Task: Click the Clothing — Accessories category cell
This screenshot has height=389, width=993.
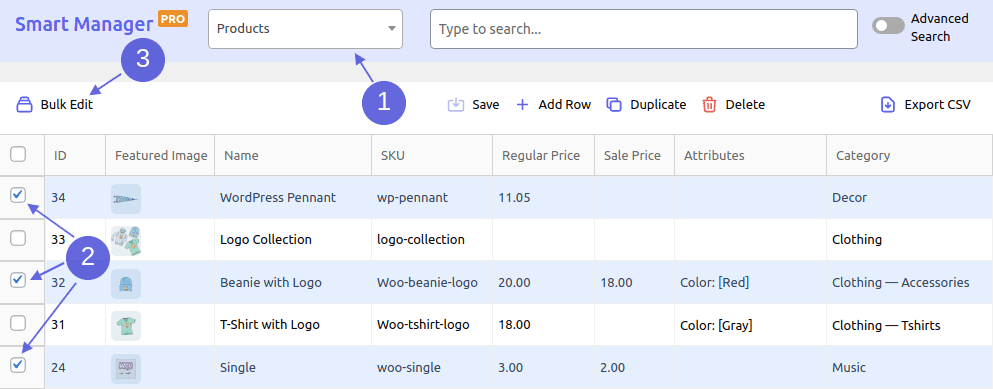Action: click(909, 283)
